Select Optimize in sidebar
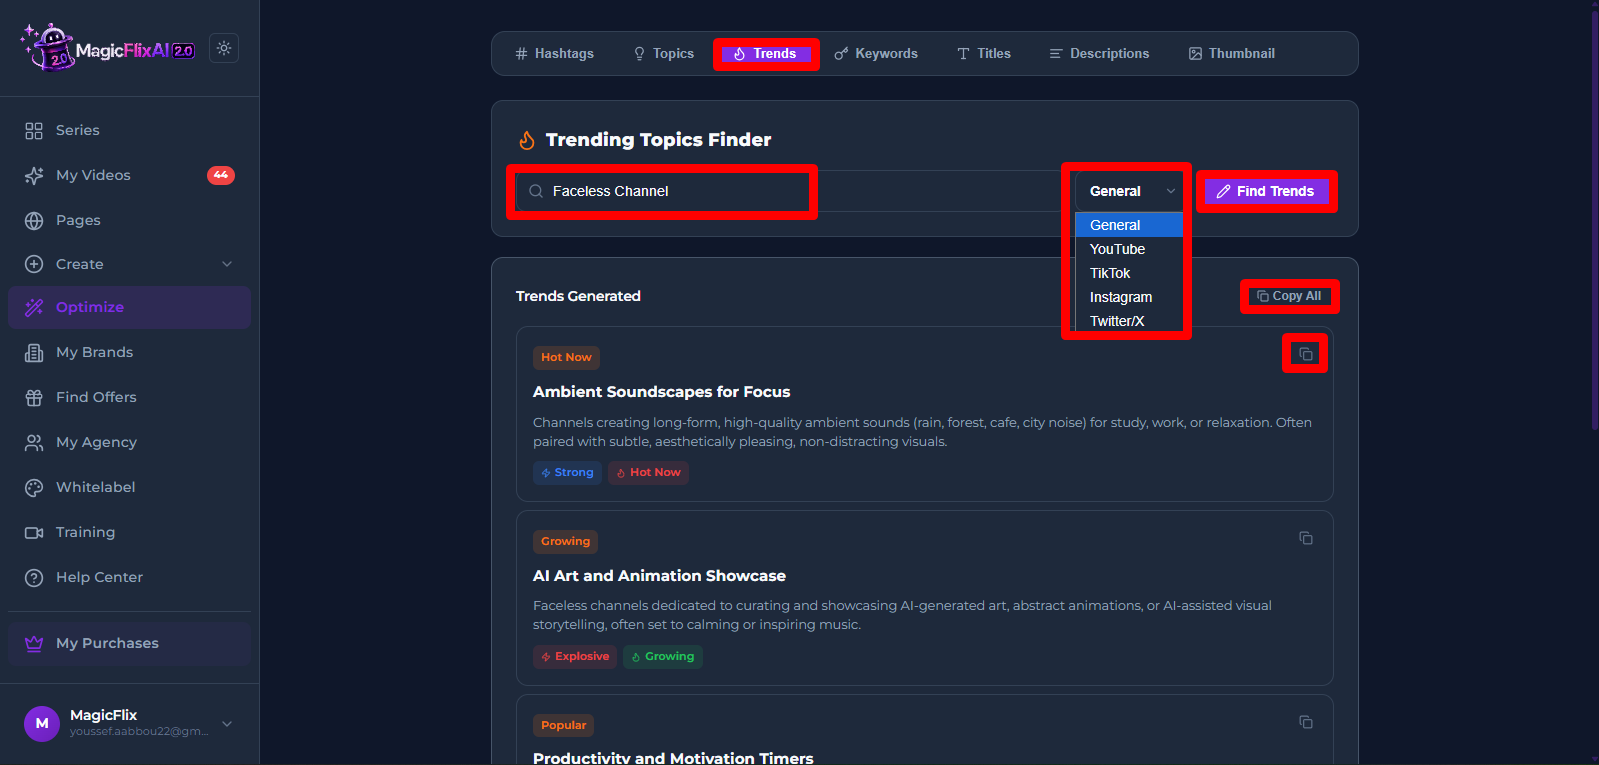 pos(129,307)
